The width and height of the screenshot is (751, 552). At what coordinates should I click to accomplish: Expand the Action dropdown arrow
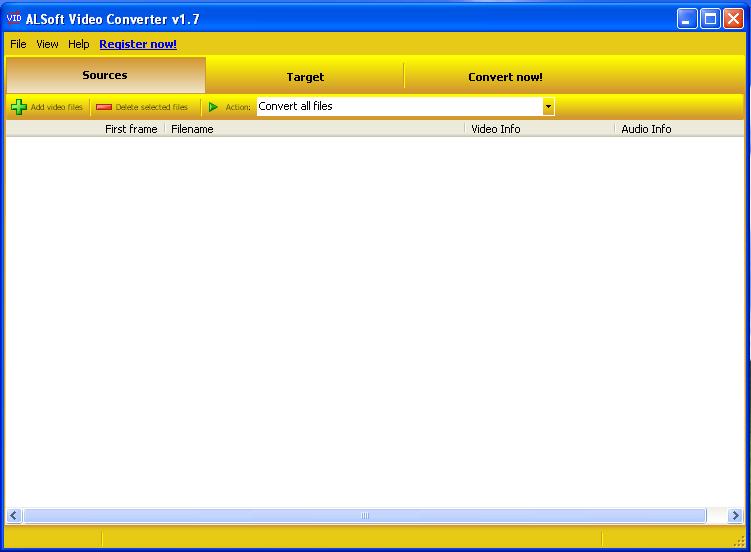coord(548,106)
